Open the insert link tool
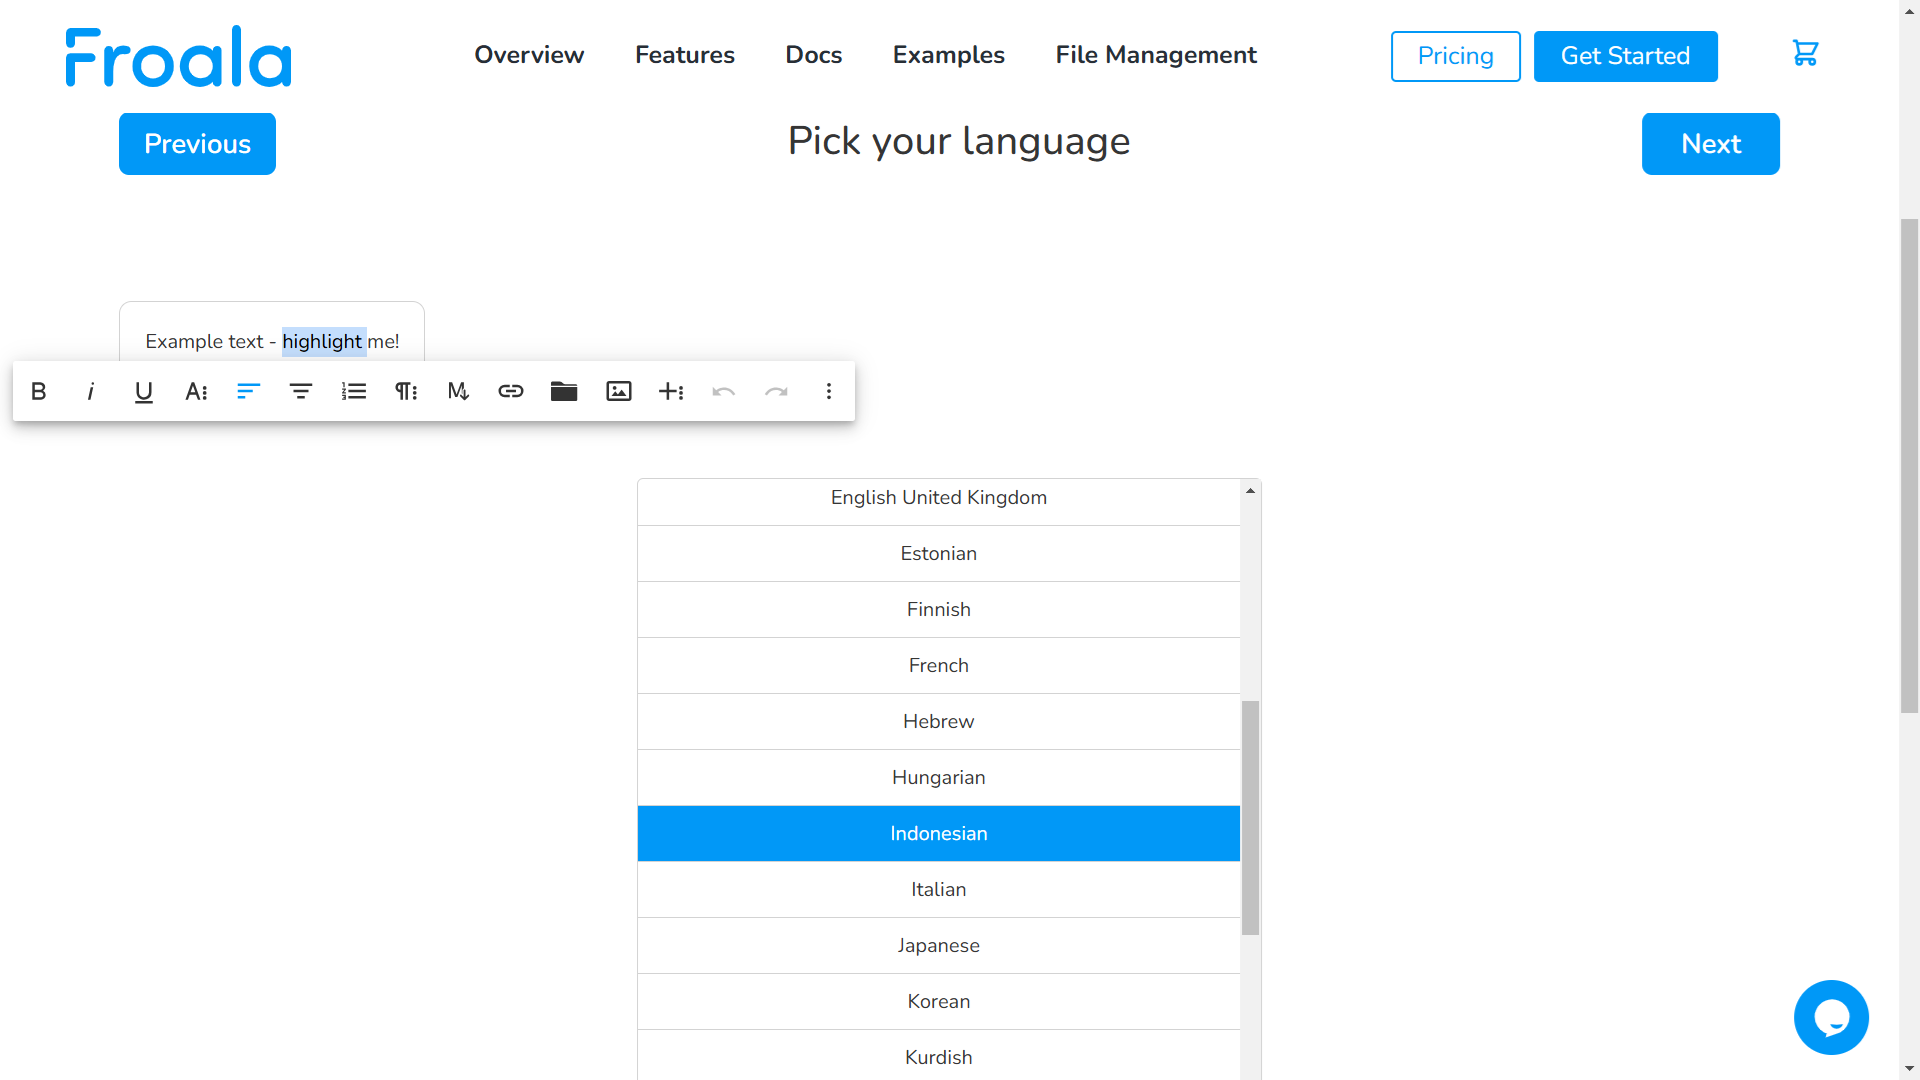This screenshot has height=1080, width=1920. [511, 391]
